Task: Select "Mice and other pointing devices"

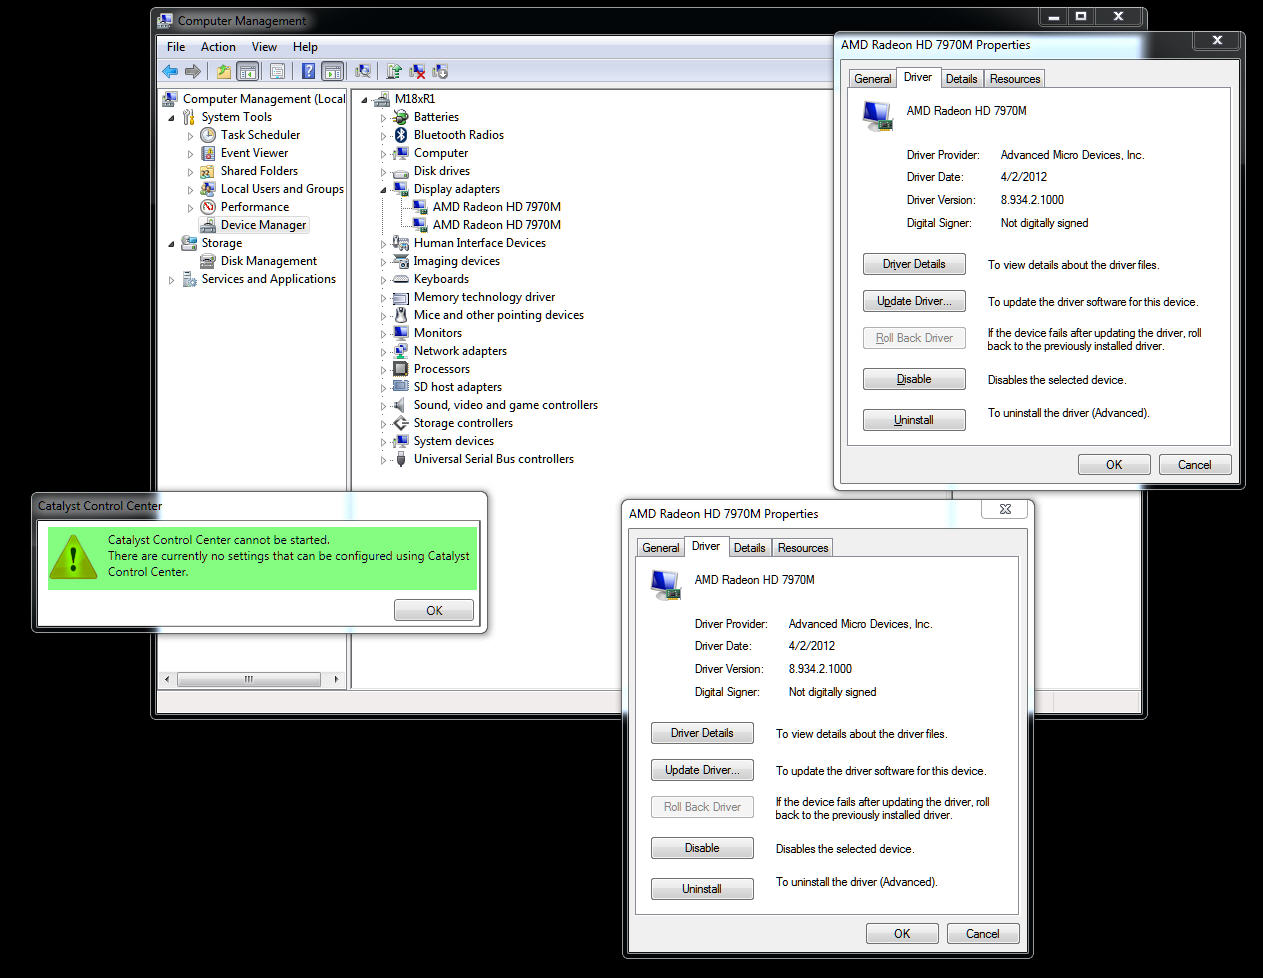Action: pos(499,315)
